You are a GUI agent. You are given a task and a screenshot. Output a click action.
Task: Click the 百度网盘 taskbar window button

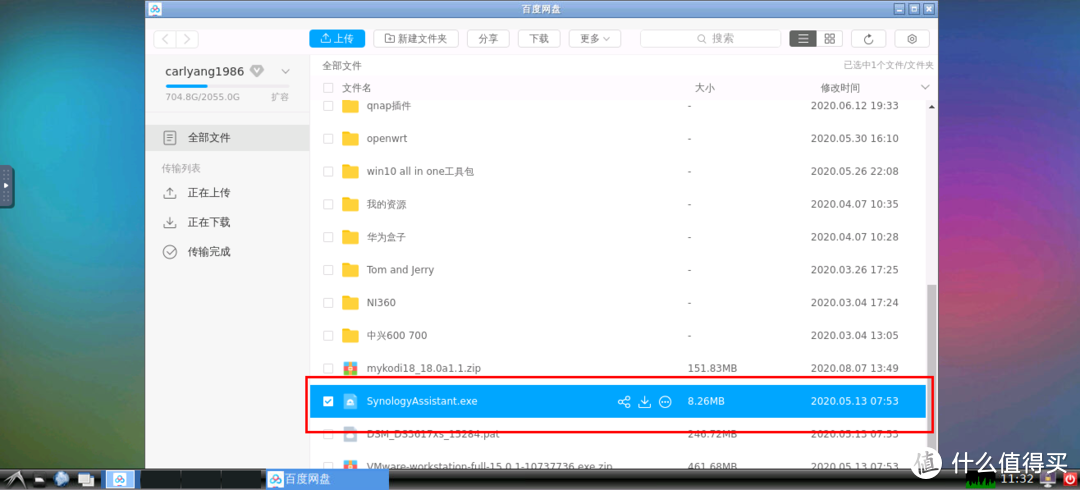tap(328, 479)
